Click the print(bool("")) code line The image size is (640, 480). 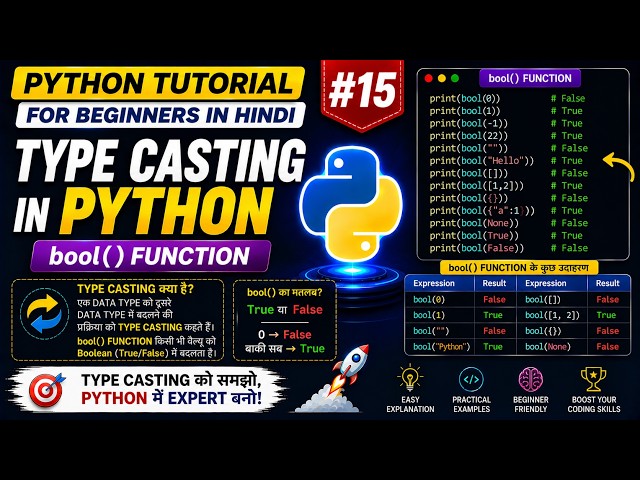[x=469, y=148]
